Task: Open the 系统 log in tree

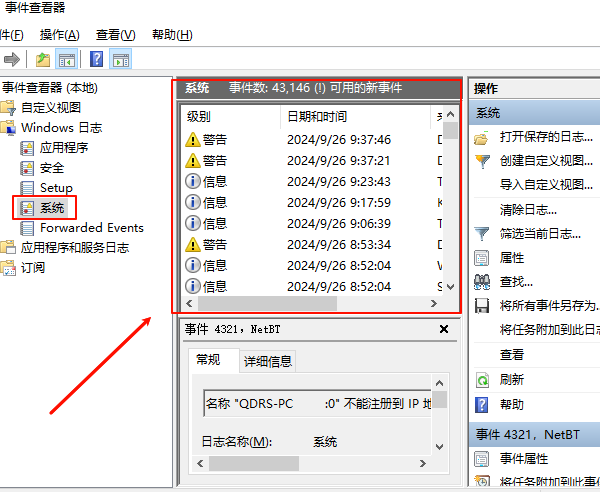Action: 52,208
